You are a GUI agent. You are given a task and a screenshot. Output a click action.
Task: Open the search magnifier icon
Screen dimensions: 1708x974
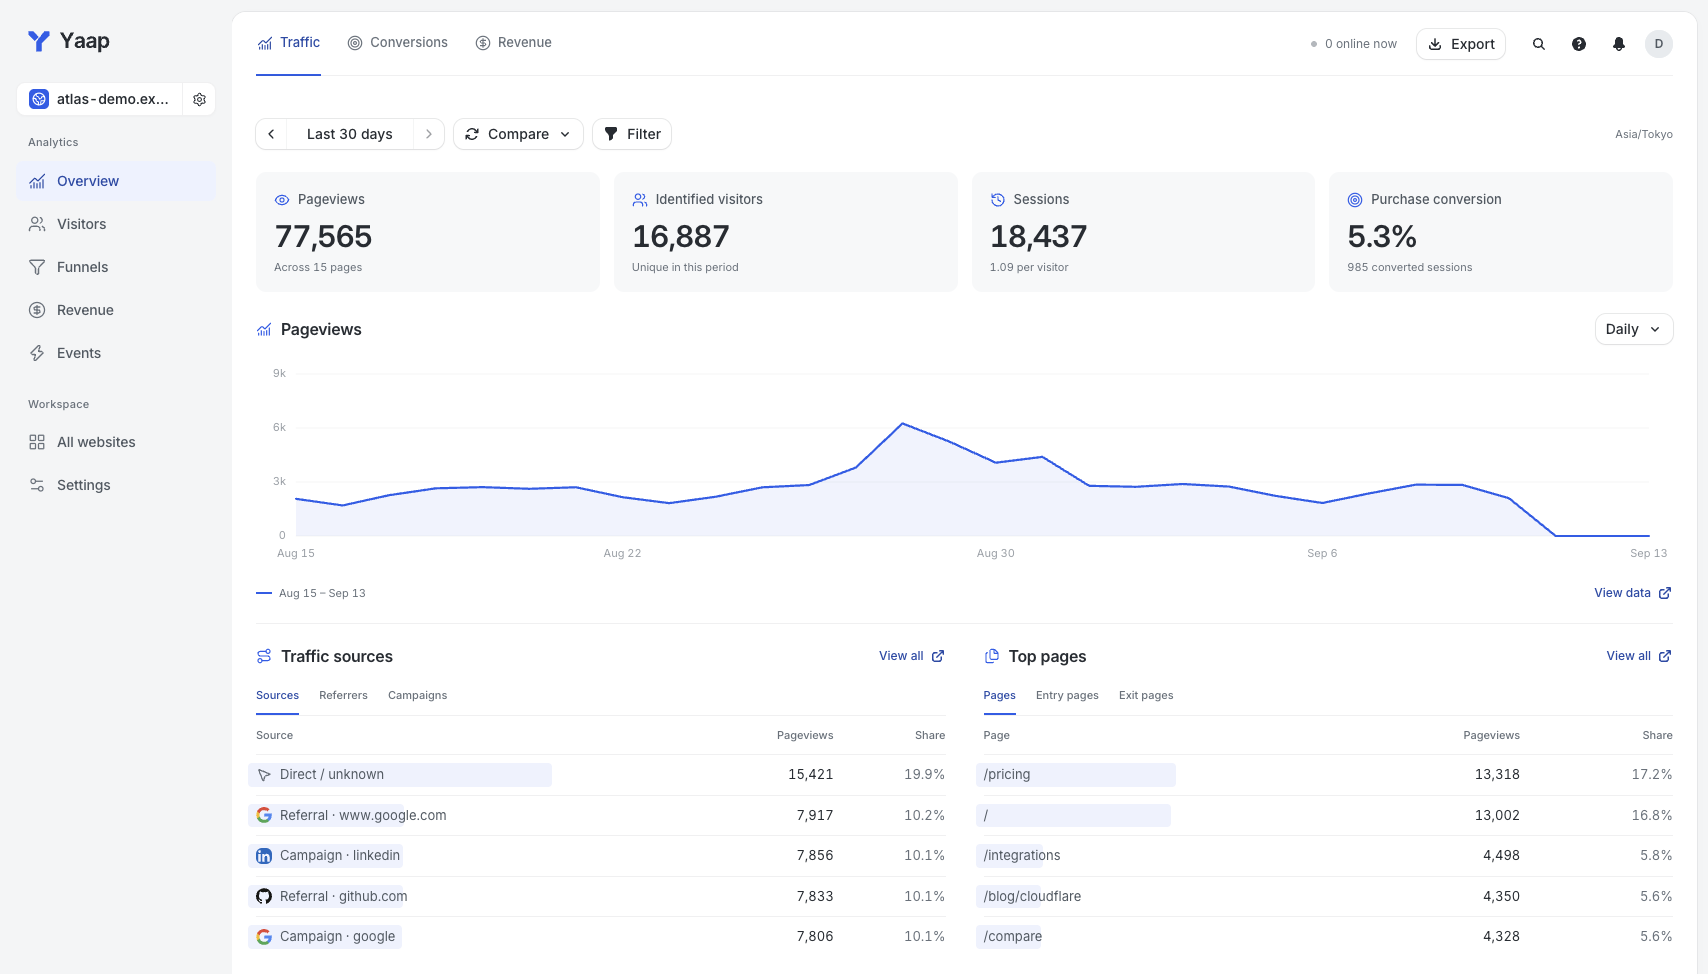1539,44
